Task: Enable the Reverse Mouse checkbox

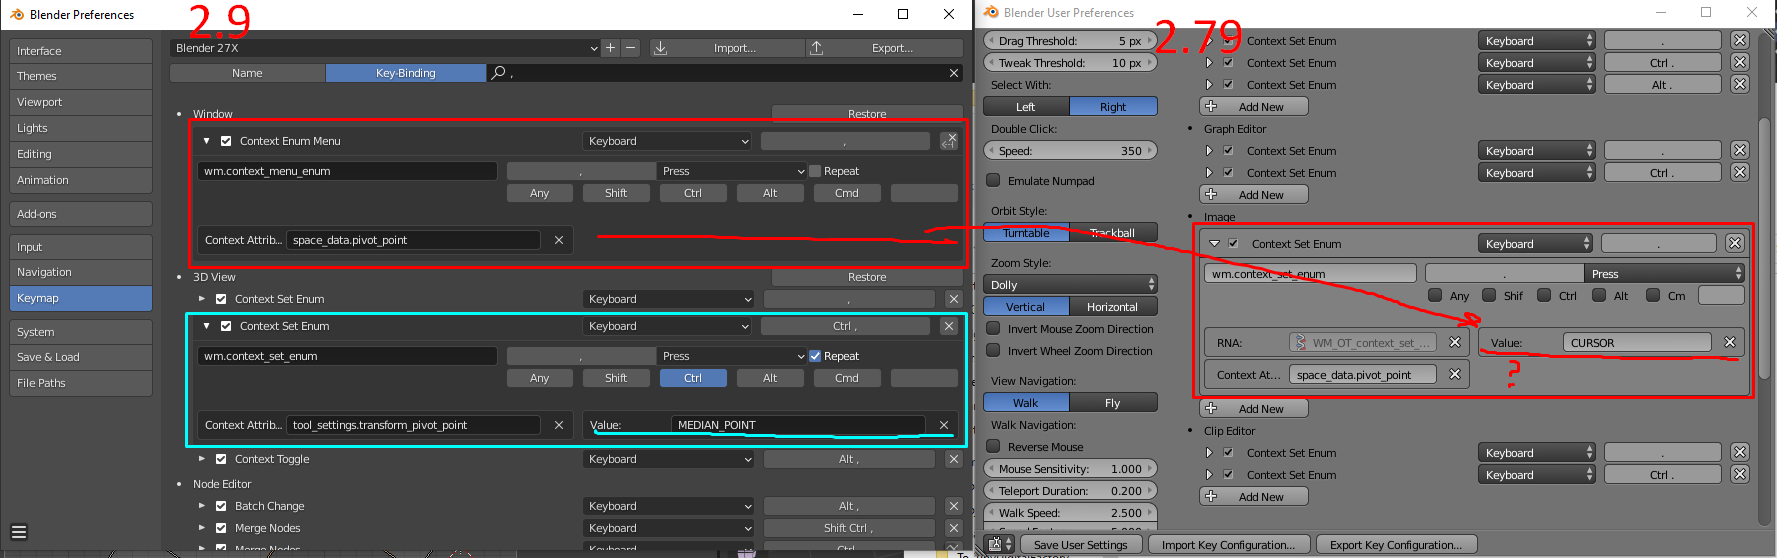Action: pos(993,447)
